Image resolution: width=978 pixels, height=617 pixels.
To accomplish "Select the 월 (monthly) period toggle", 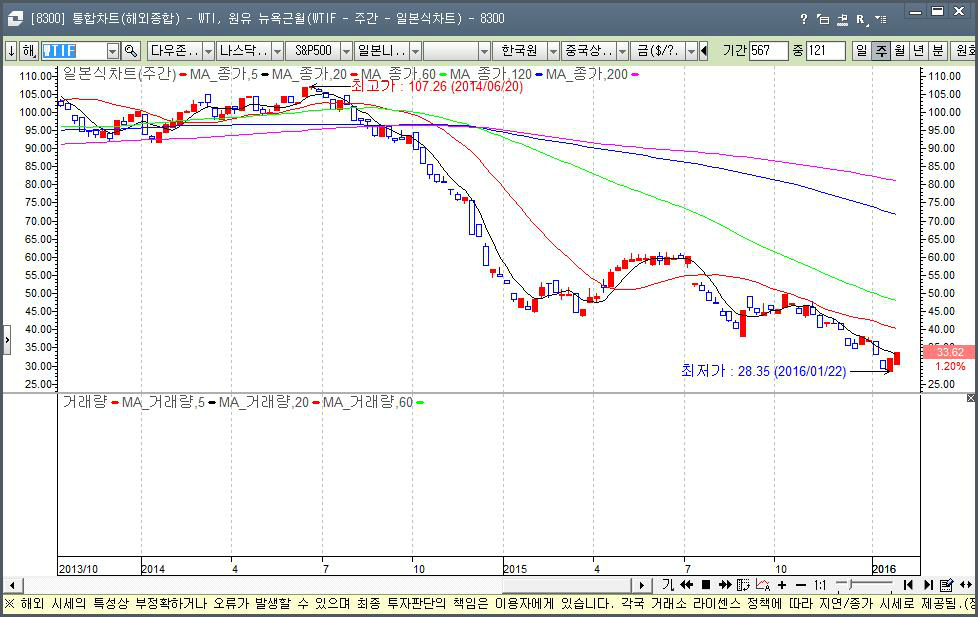I will [899, 51].
